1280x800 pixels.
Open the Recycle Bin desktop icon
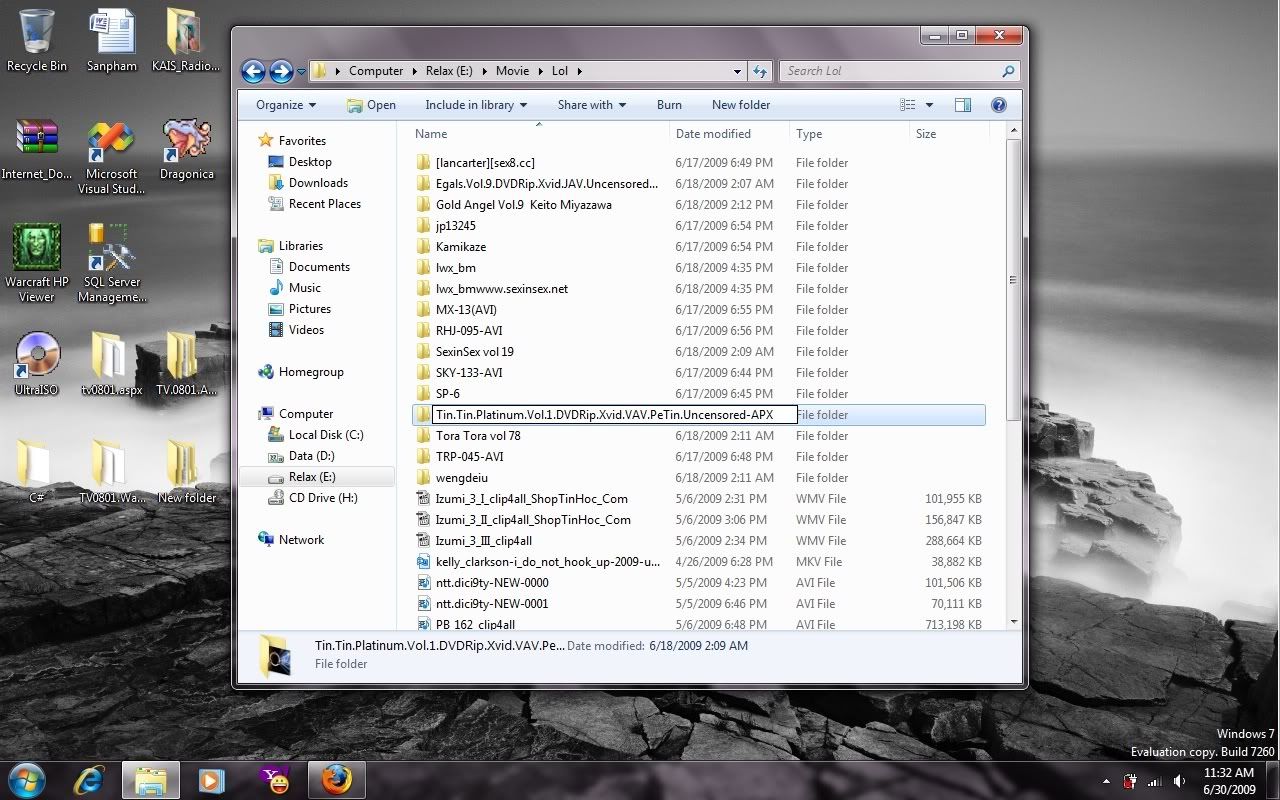37,40
